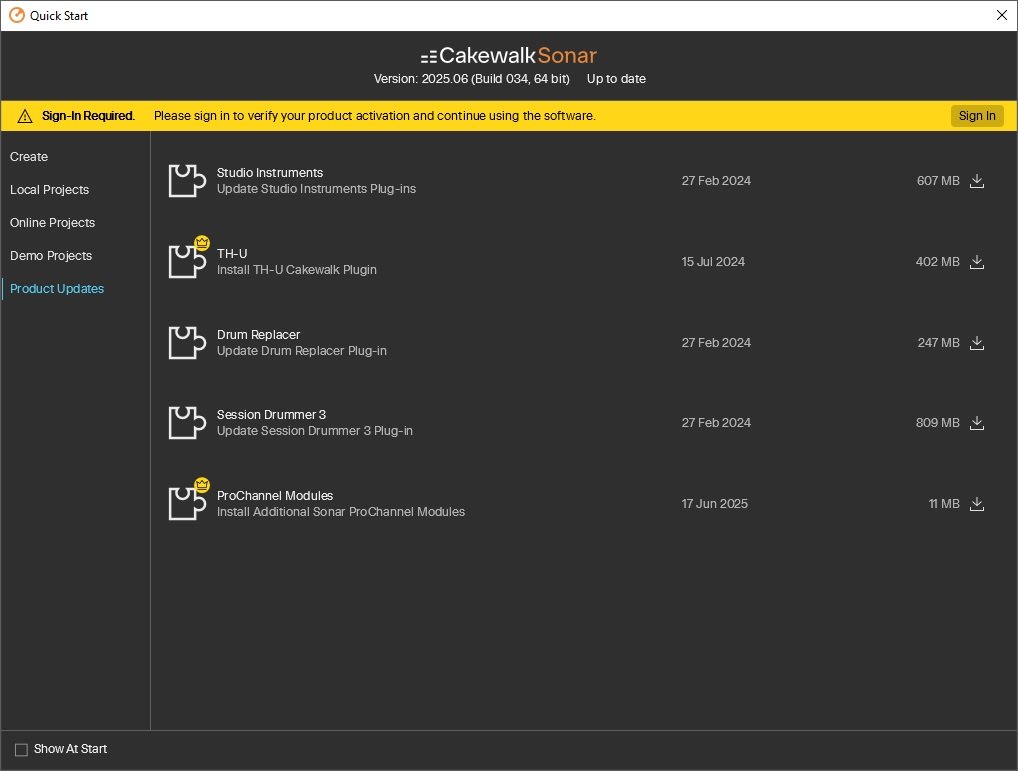
Task: Click the Studio Instruments puzzle icon
Action: tap(187, 181)
